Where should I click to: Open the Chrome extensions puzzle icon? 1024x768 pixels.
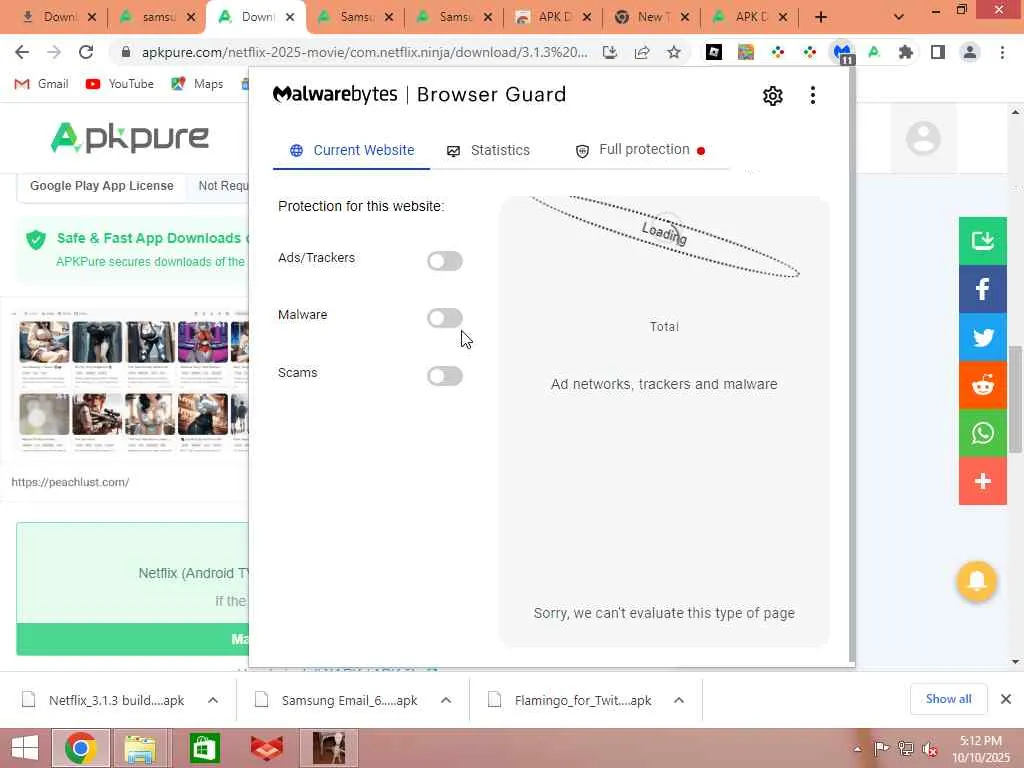(906, 52)
